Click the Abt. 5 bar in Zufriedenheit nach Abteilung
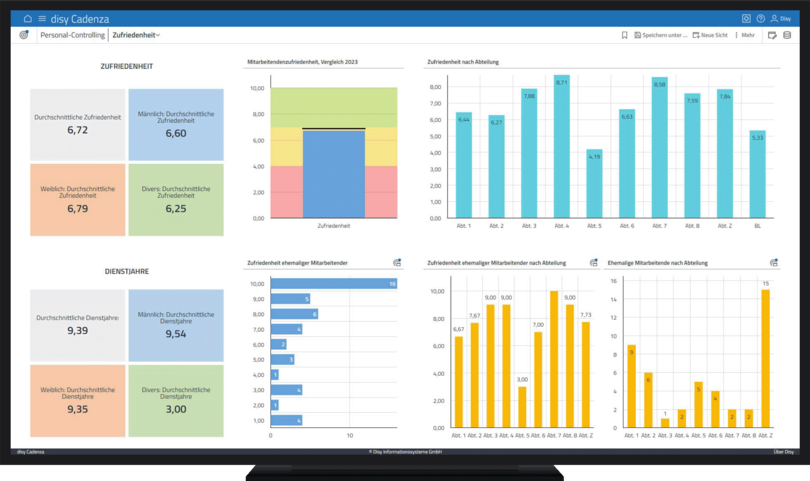The height and width of the screenshot is (481, 810). pos(594,184)
